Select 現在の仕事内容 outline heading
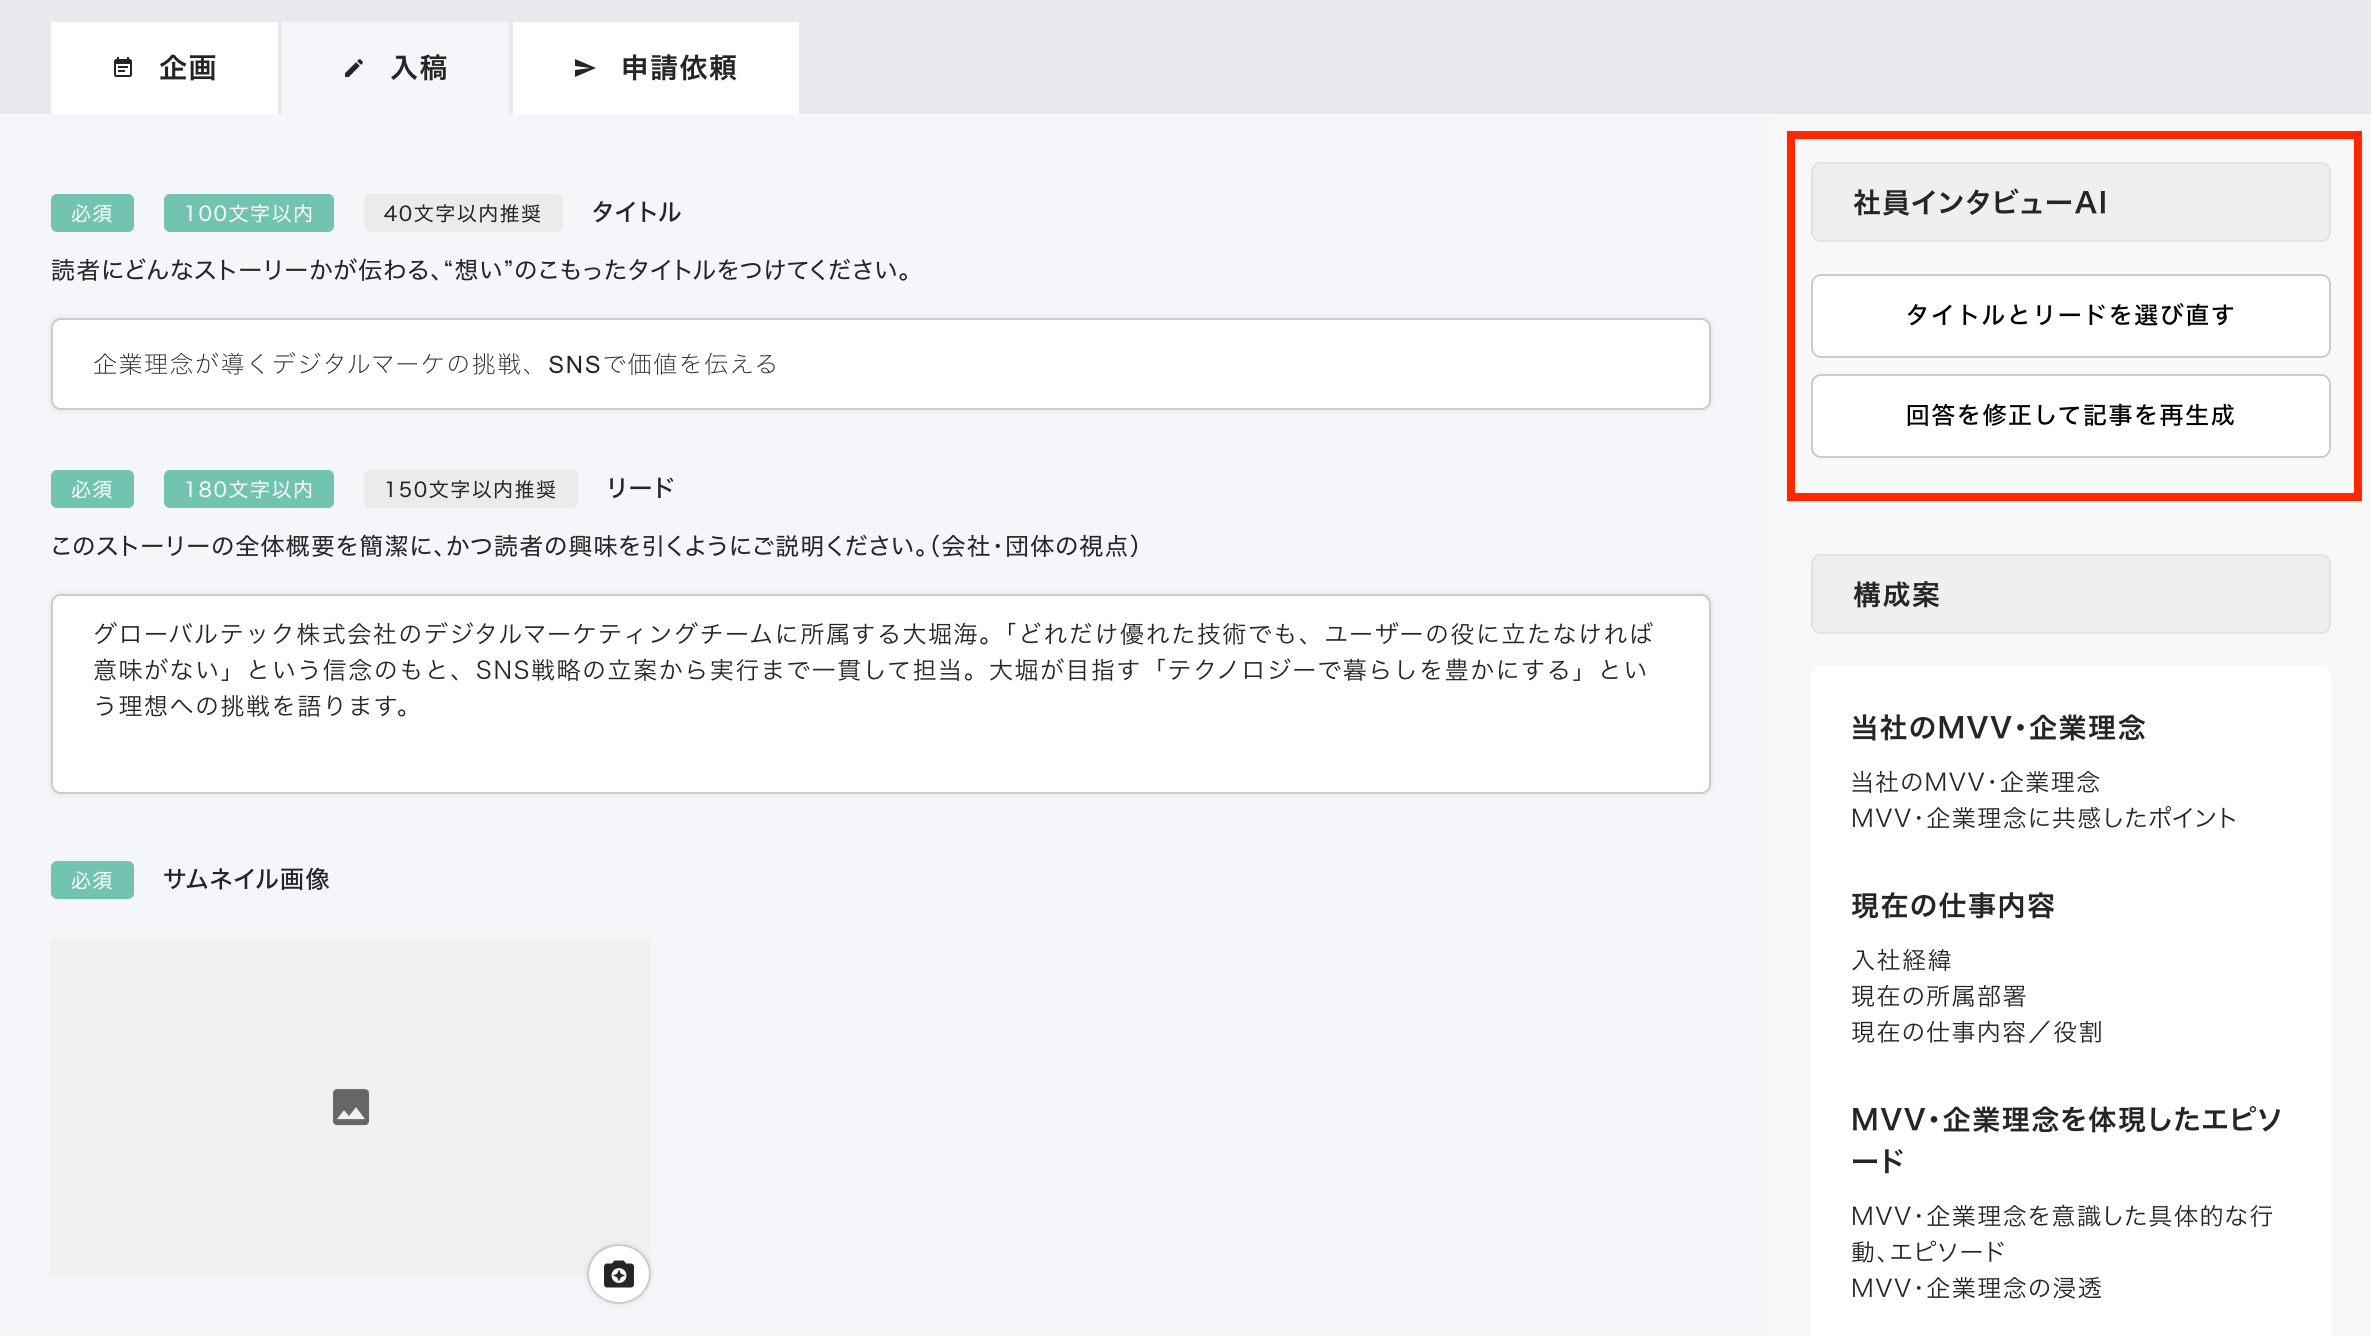Image resolution: width=2371 pixels, height=1336 pixels. click(1952, 906)
